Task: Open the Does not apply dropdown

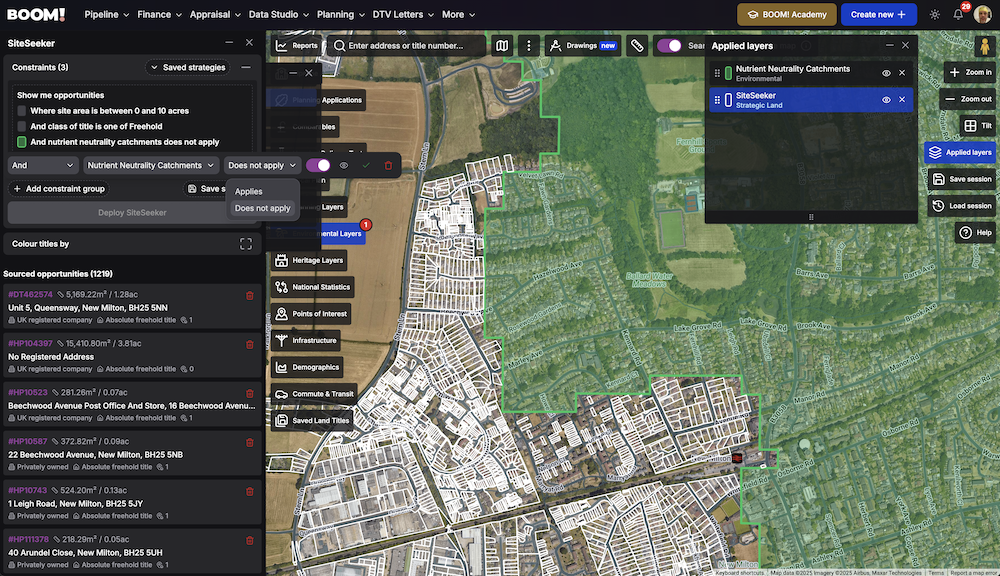Action: tap(262, 165)
